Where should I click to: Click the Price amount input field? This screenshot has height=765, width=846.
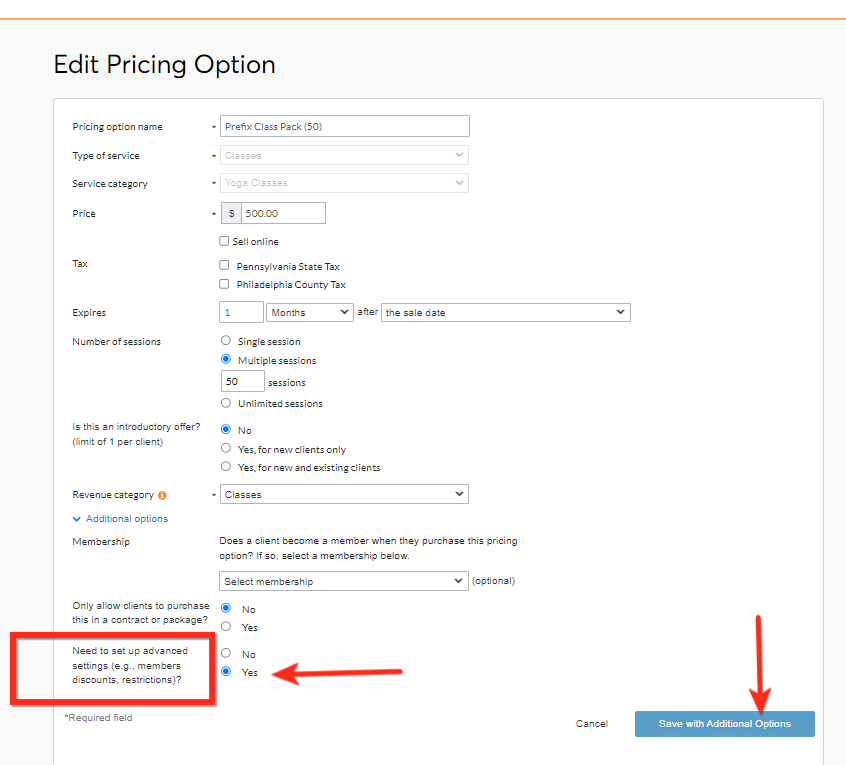[283, 213]
